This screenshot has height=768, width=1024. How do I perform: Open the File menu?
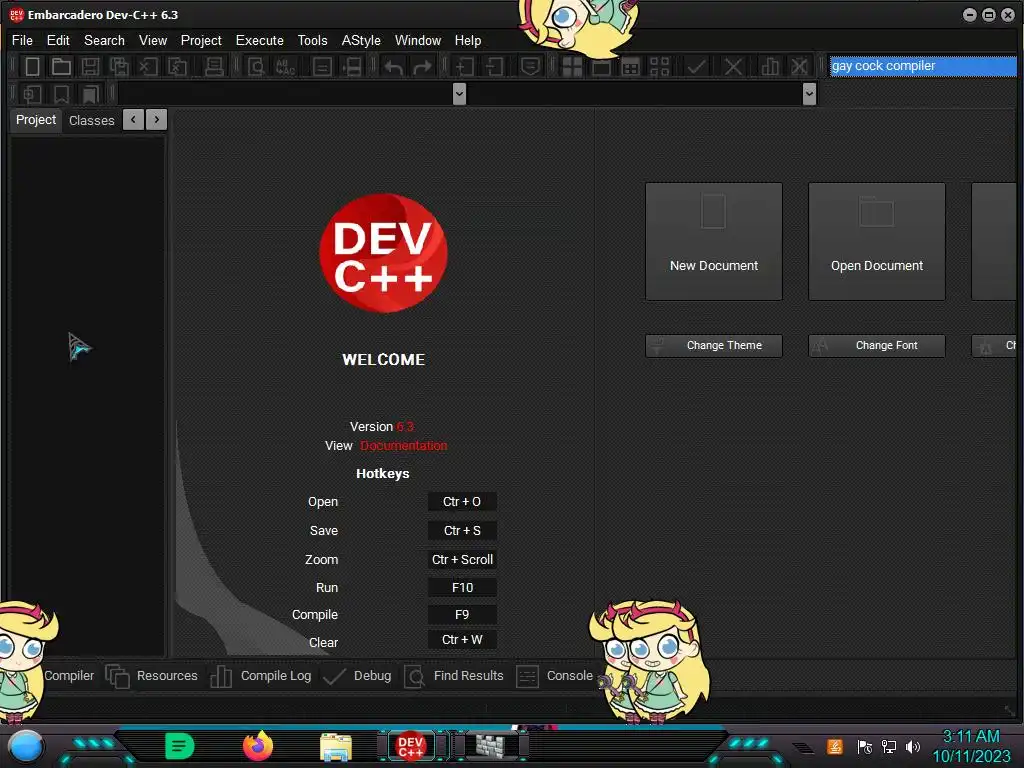[22, 40]
